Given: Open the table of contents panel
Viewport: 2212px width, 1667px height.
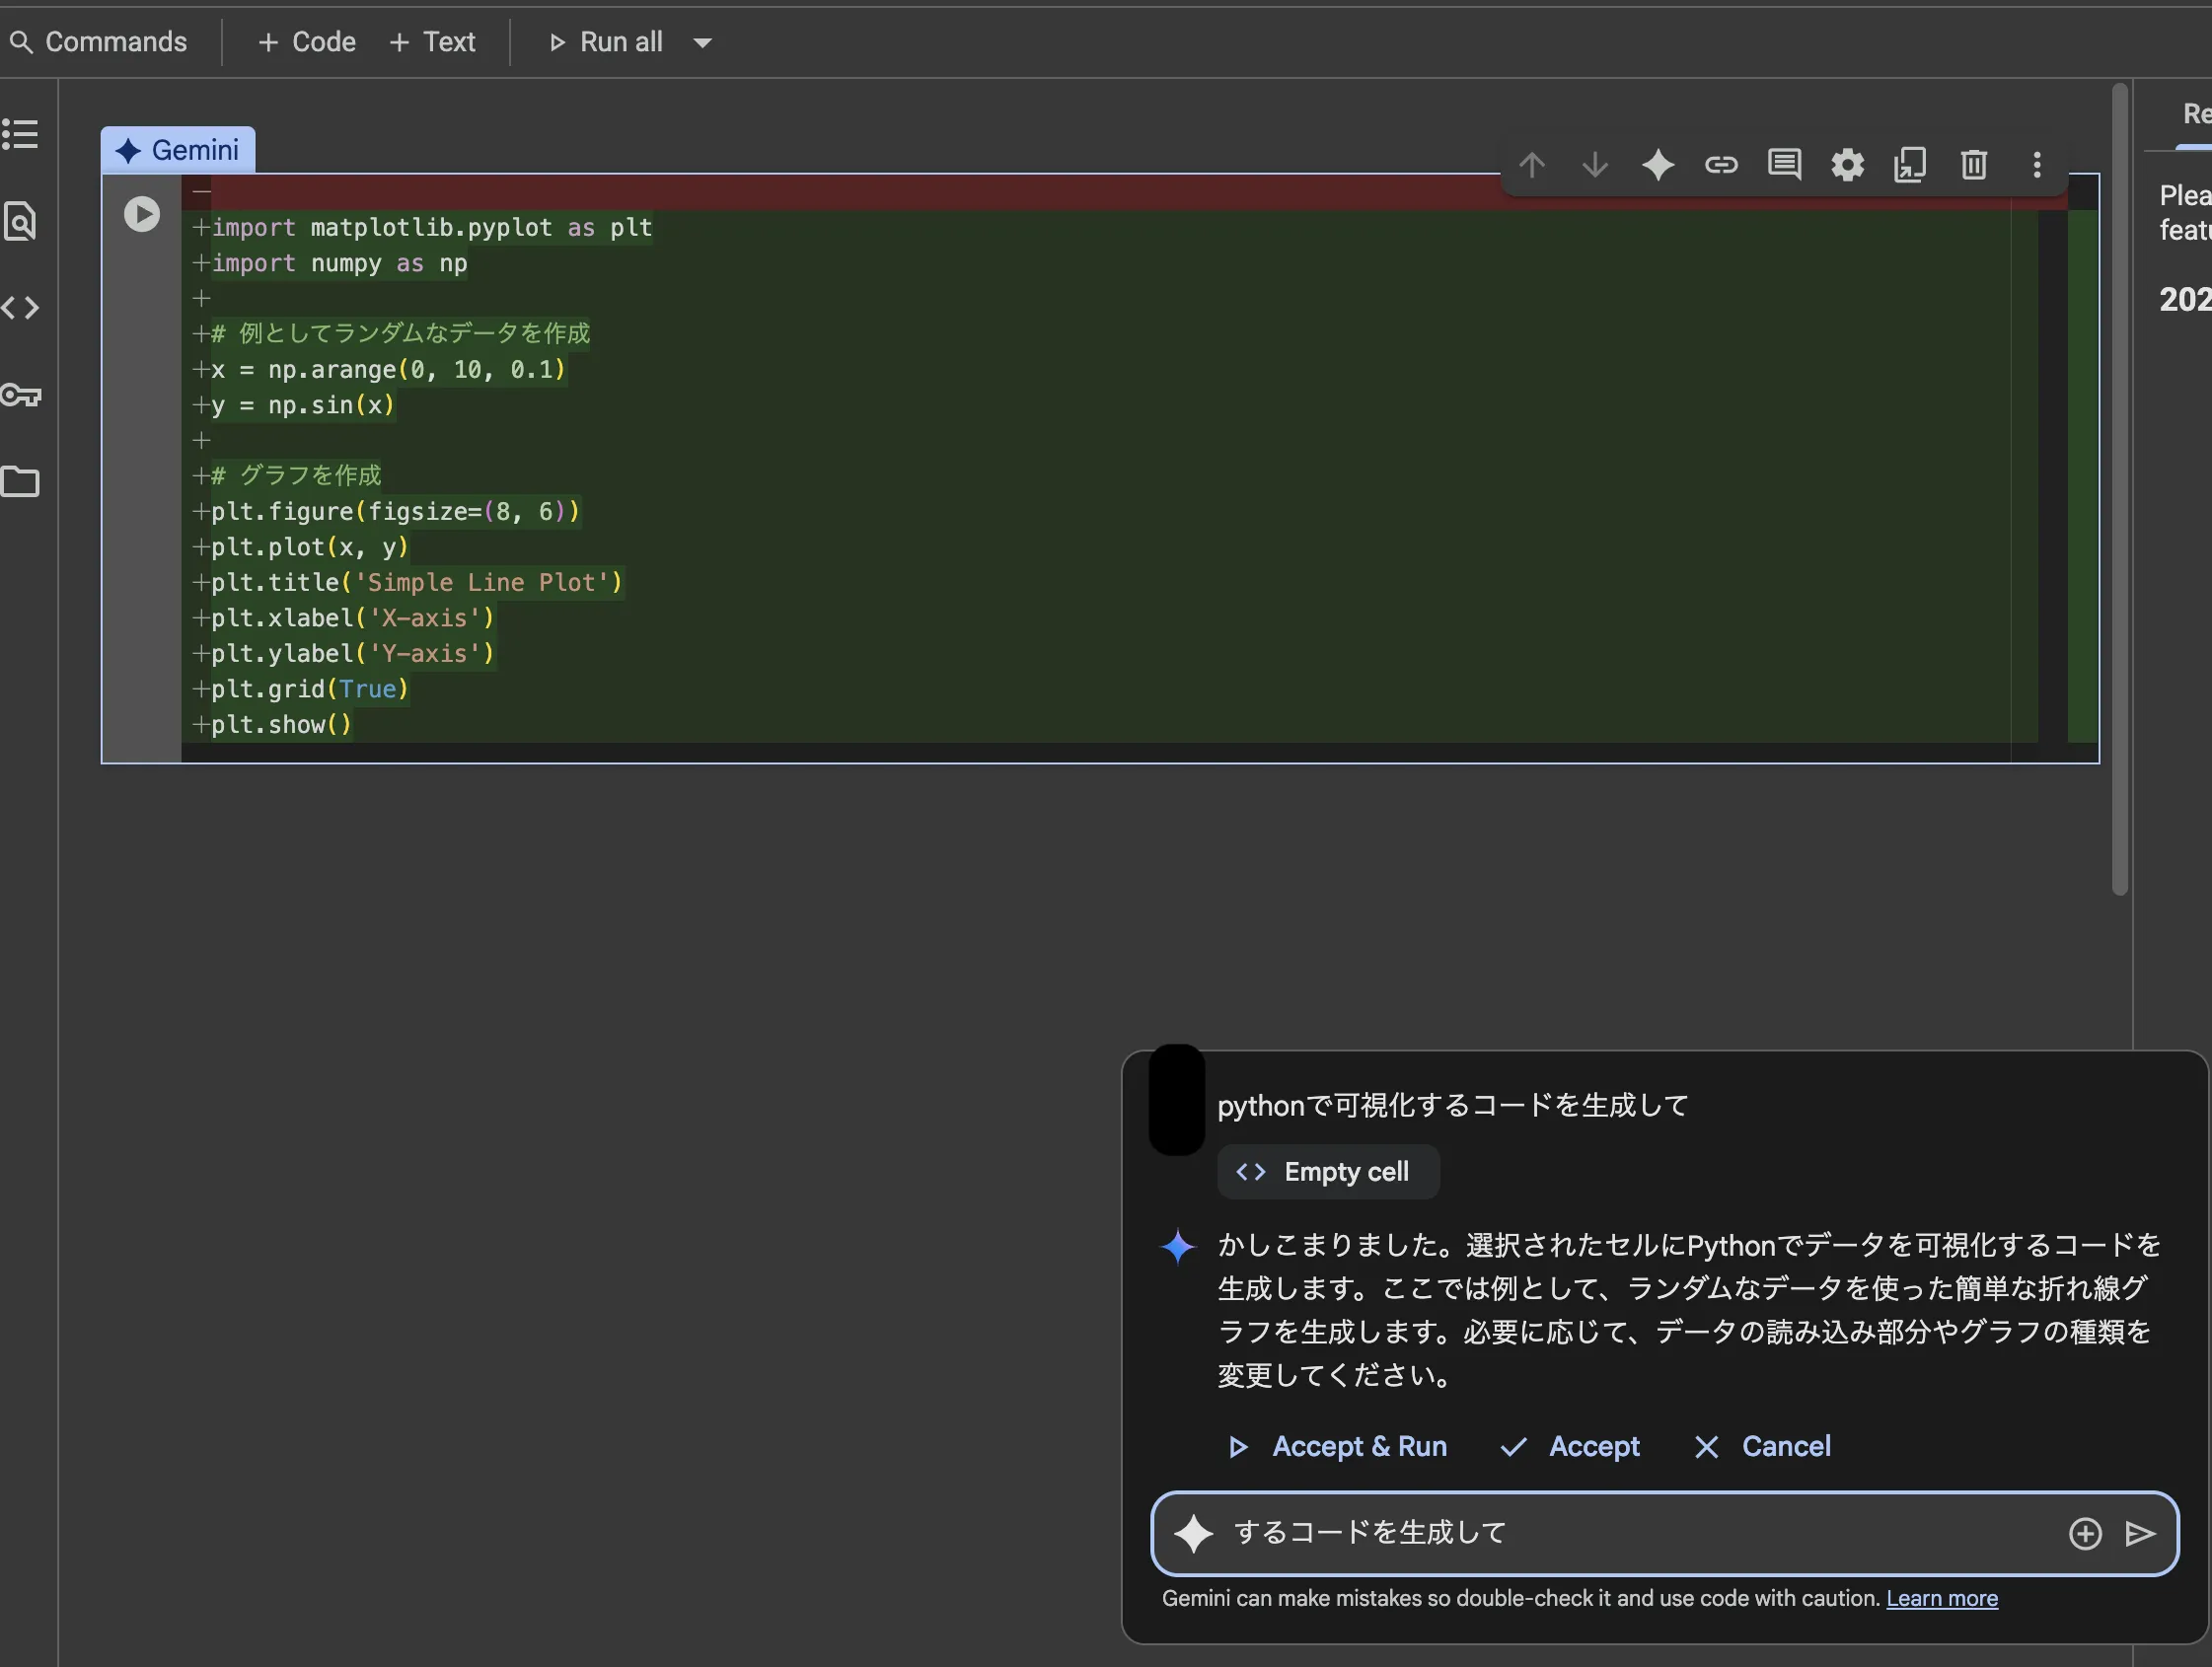Looking at the screenshot, I should tap(22, 133).
